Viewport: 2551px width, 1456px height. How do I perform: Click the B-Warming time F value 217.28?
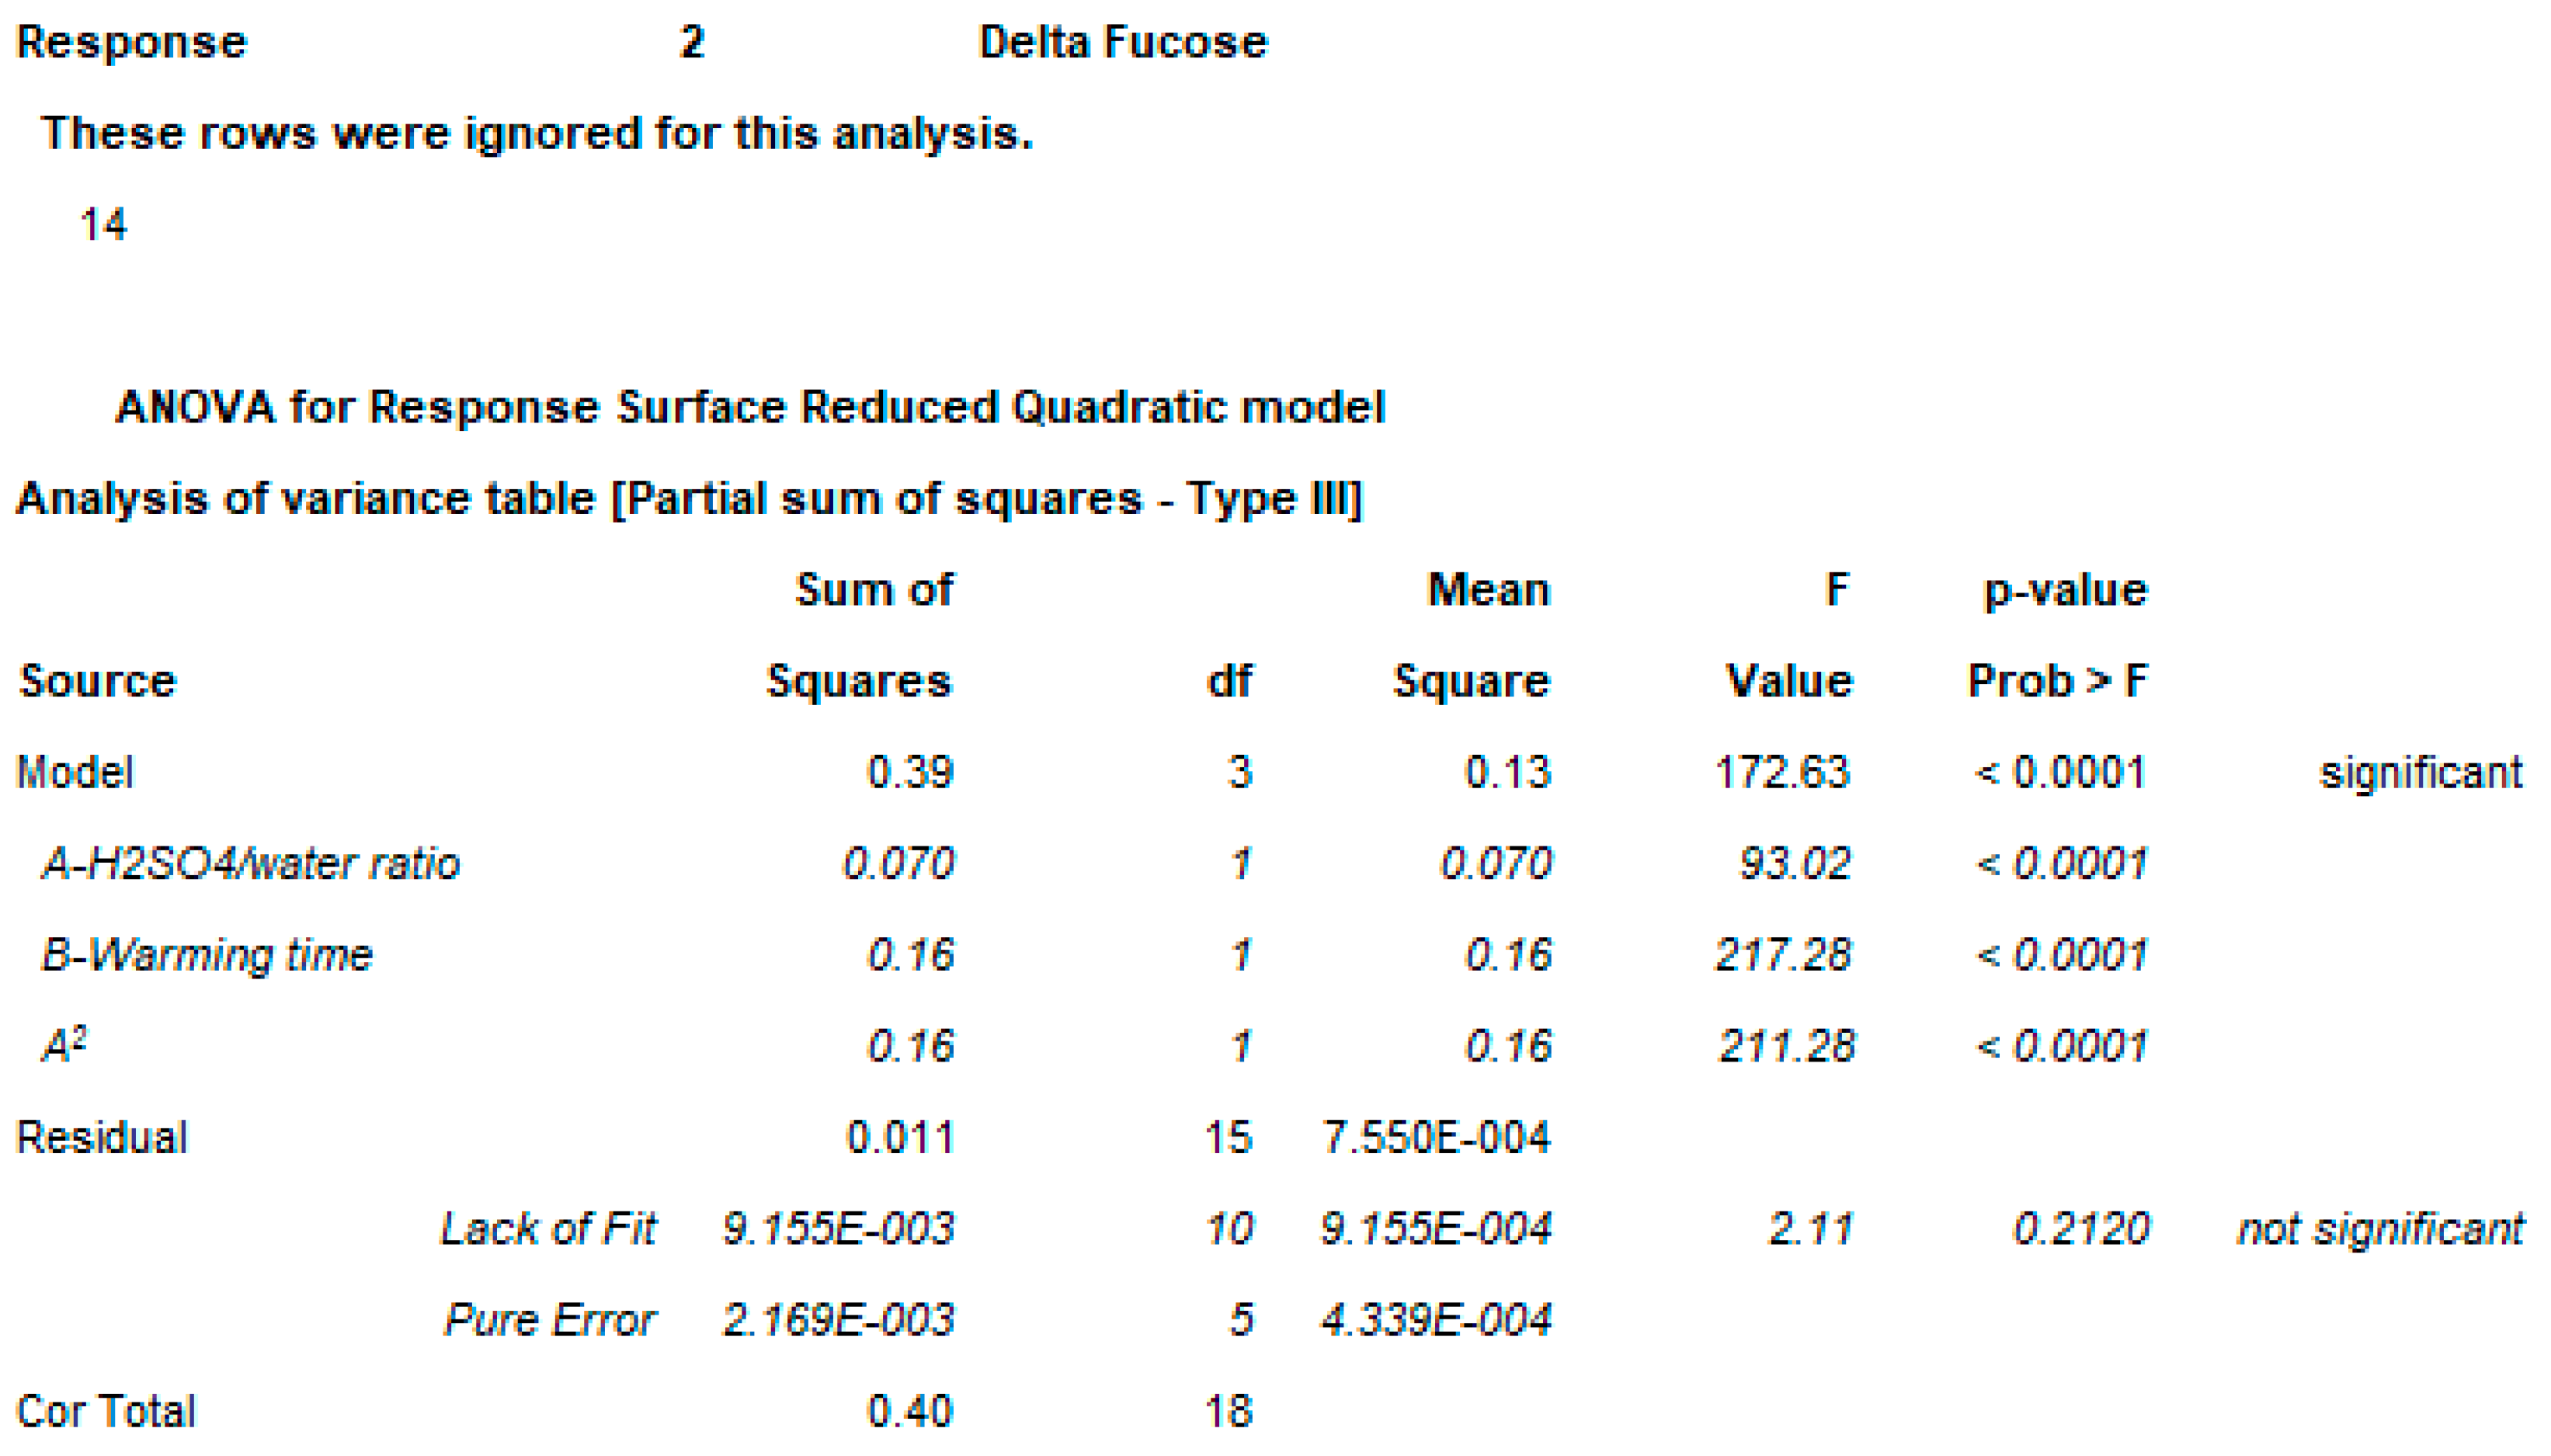[x=1782, y=954]
